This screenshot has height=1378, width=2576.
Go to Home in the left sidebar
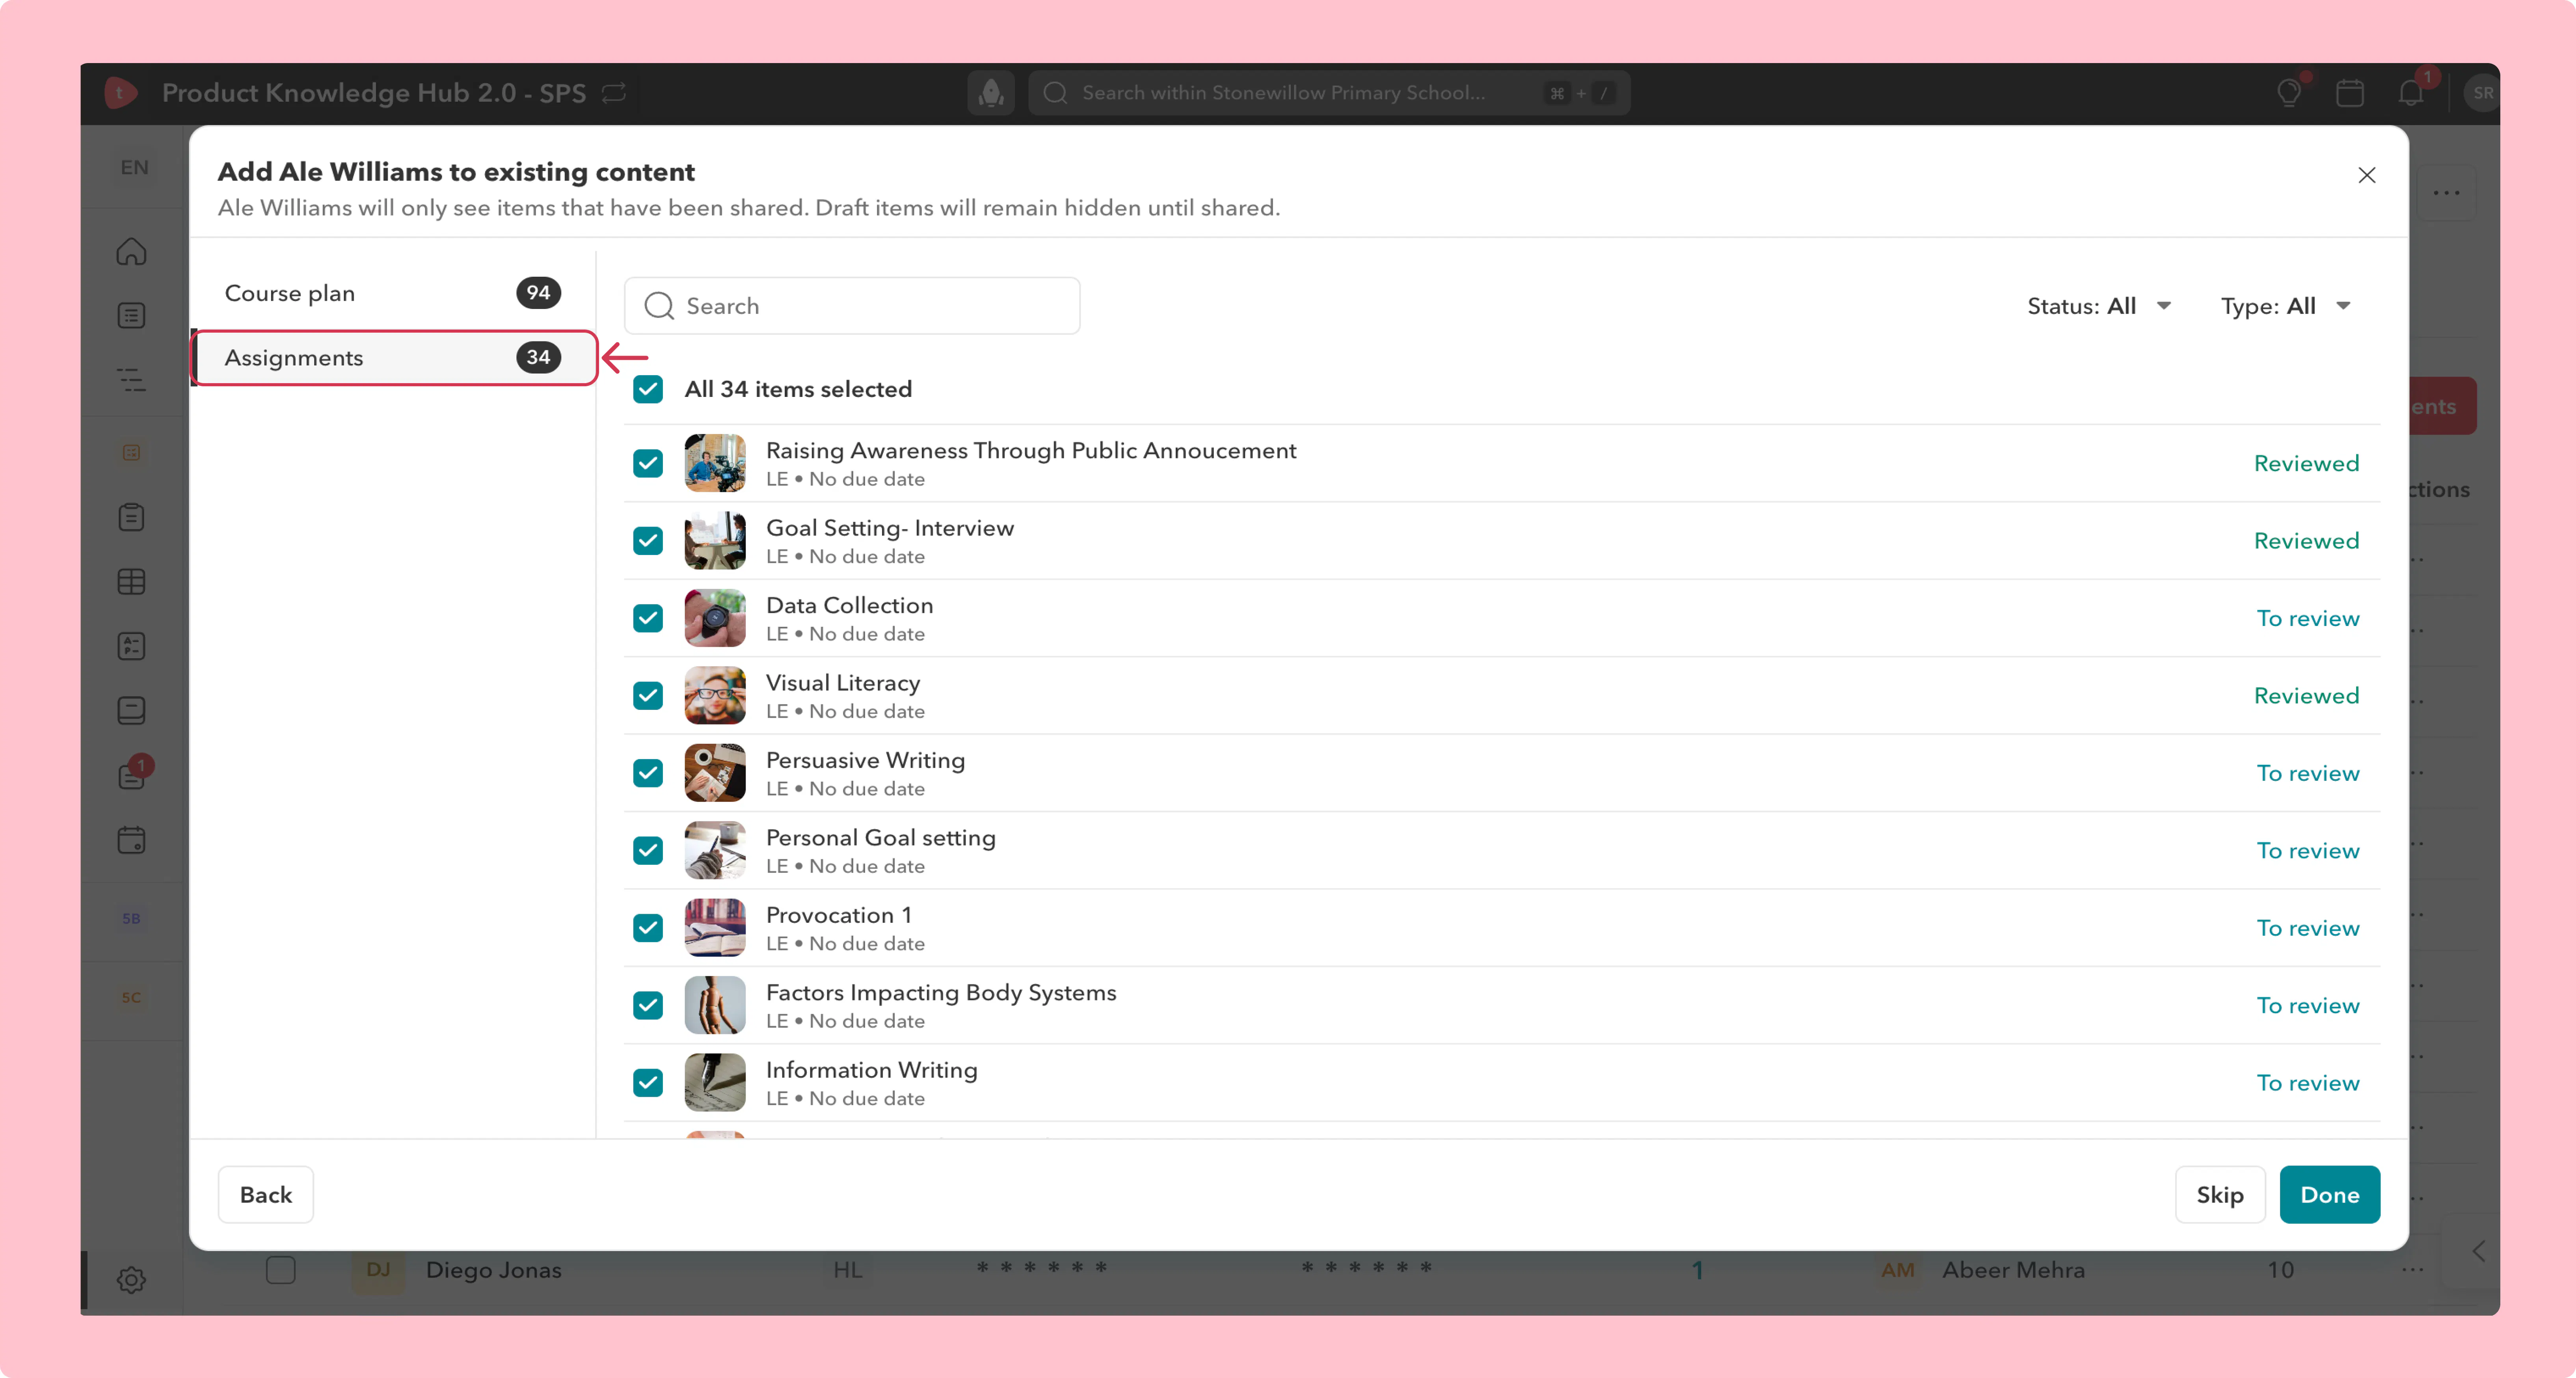click(131, 251)
